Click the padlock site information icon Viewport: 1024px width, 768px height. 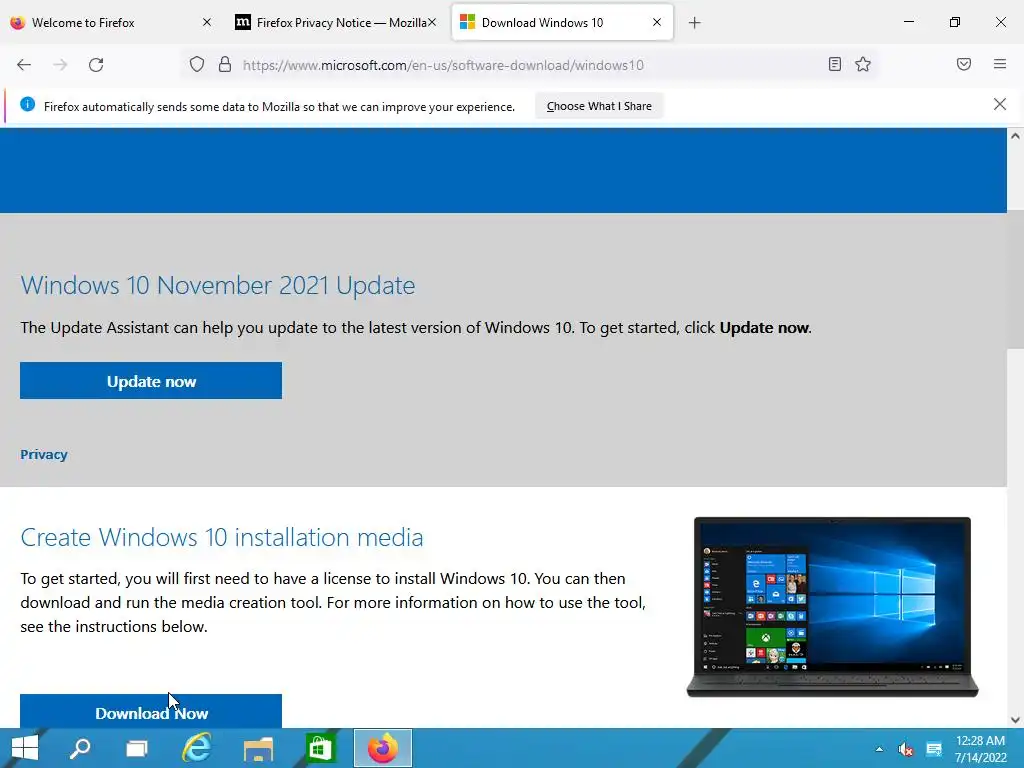coord(225,65)
